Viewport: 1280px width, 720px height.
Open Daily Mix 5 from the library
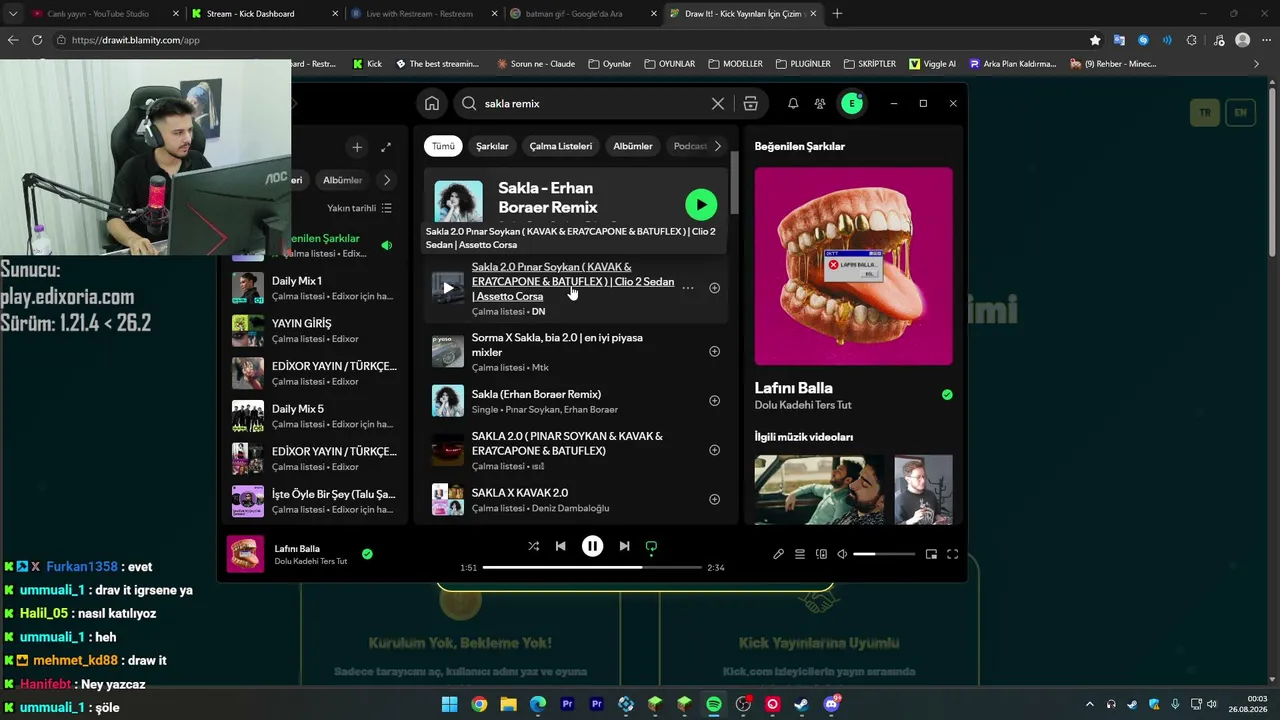[315, 416]
